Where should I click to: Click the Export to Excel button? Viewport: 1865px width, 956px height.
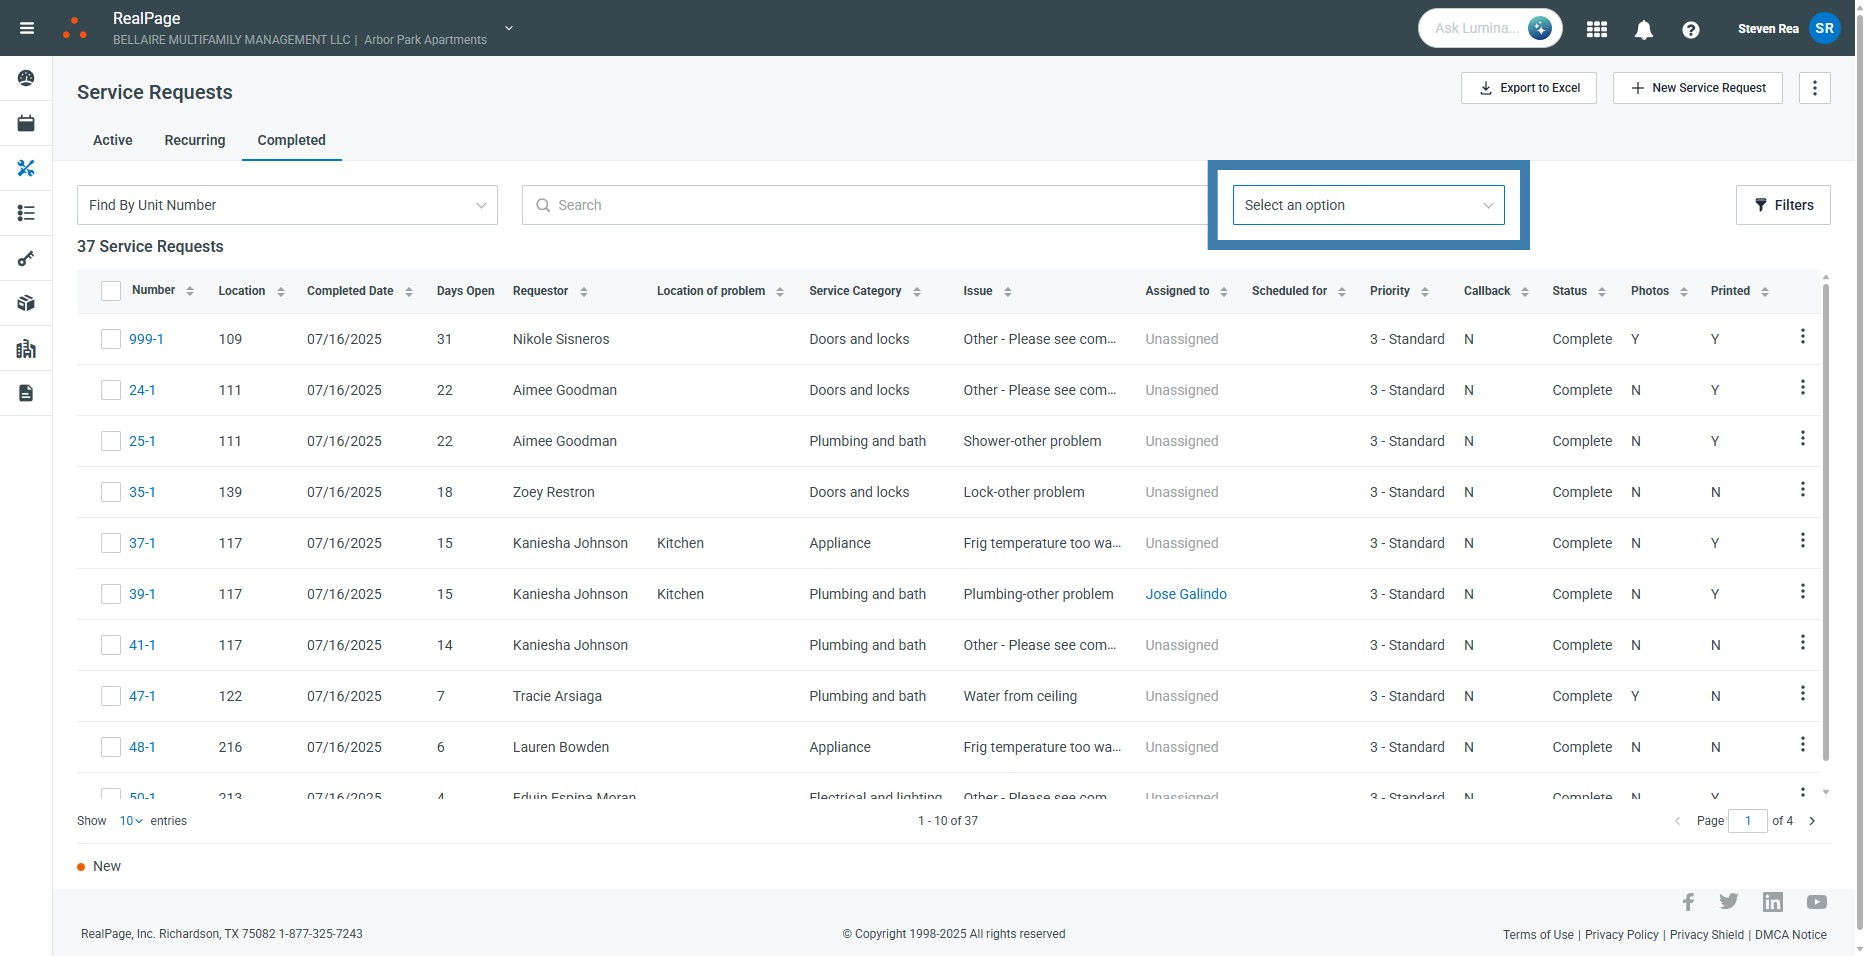pos(1528,88)
